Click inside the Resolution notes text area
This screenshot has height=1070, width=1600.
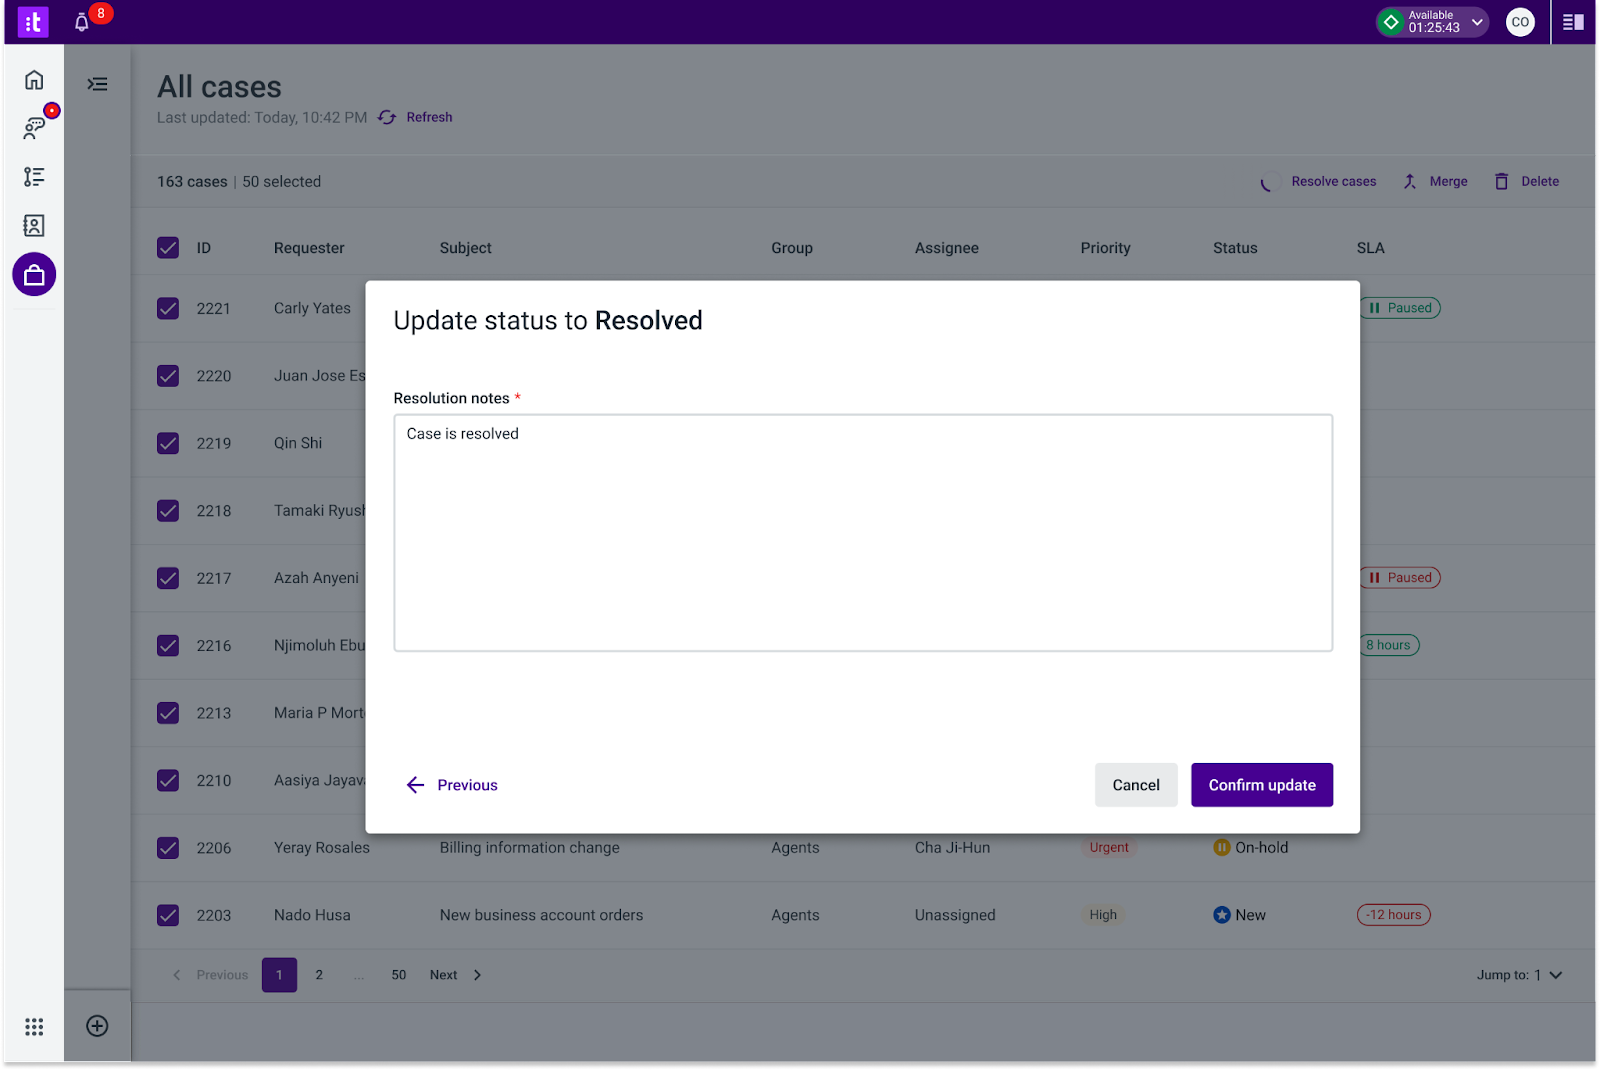click(x=862, y=533)
